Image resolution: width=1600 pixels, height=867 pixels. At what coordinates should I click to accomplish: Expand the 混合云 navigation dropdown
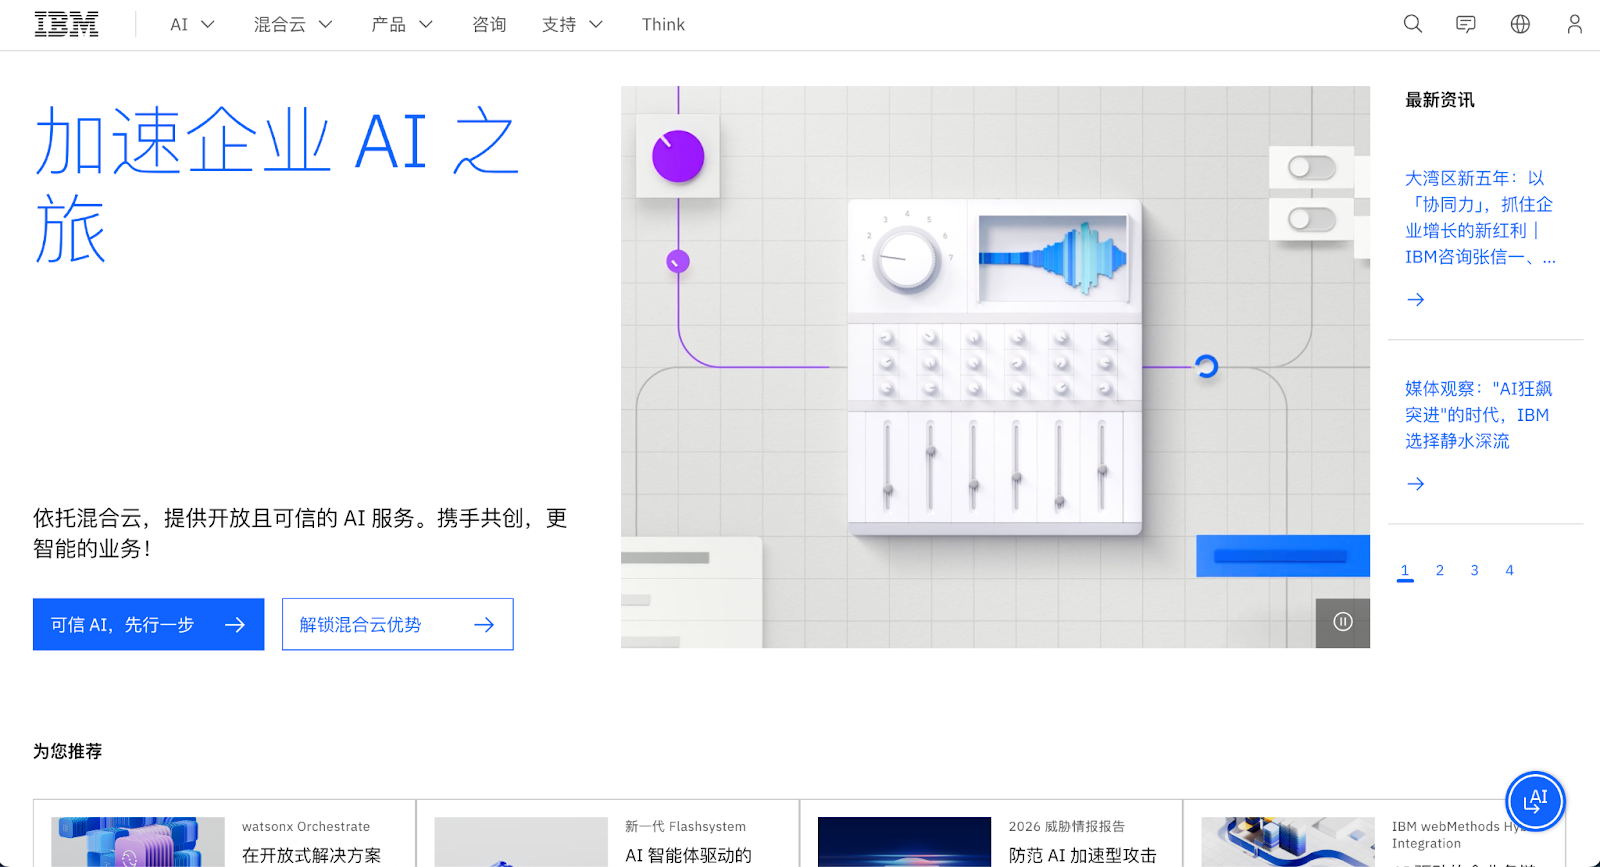[x=292, y=24]
